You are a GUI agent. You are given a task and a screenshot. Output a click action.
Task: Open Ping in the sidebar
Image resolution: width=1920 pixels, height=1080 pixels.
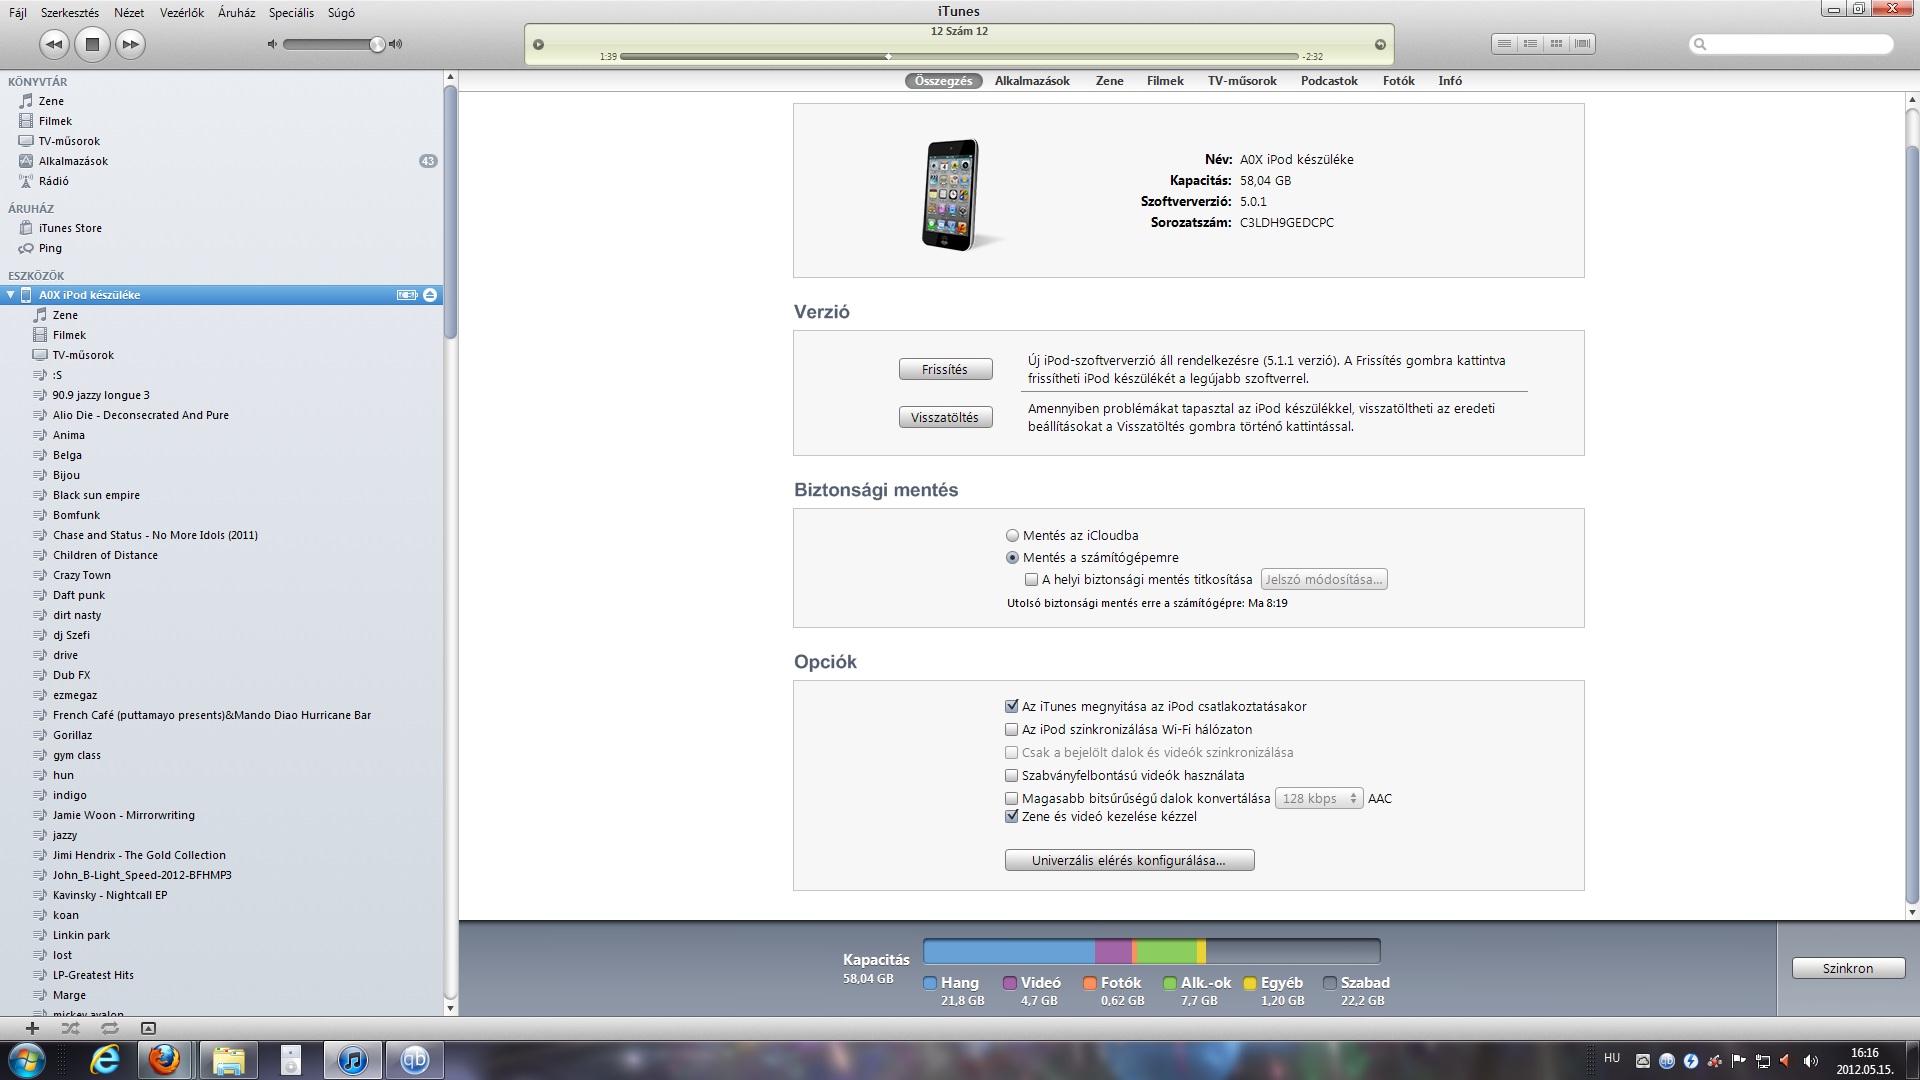(x=50, y=248)
